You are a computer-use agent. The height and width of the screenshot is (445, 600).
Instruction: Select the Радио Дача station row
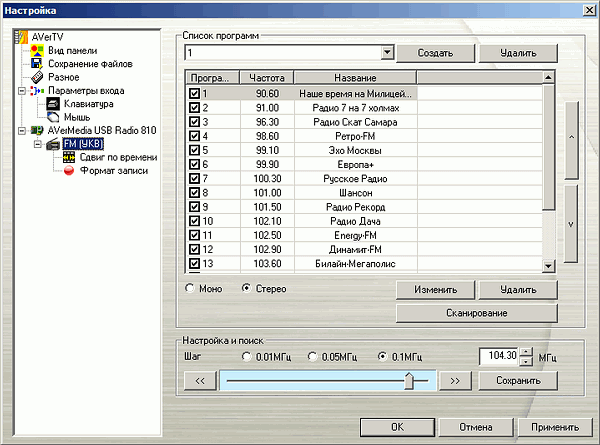pos(364,221)
